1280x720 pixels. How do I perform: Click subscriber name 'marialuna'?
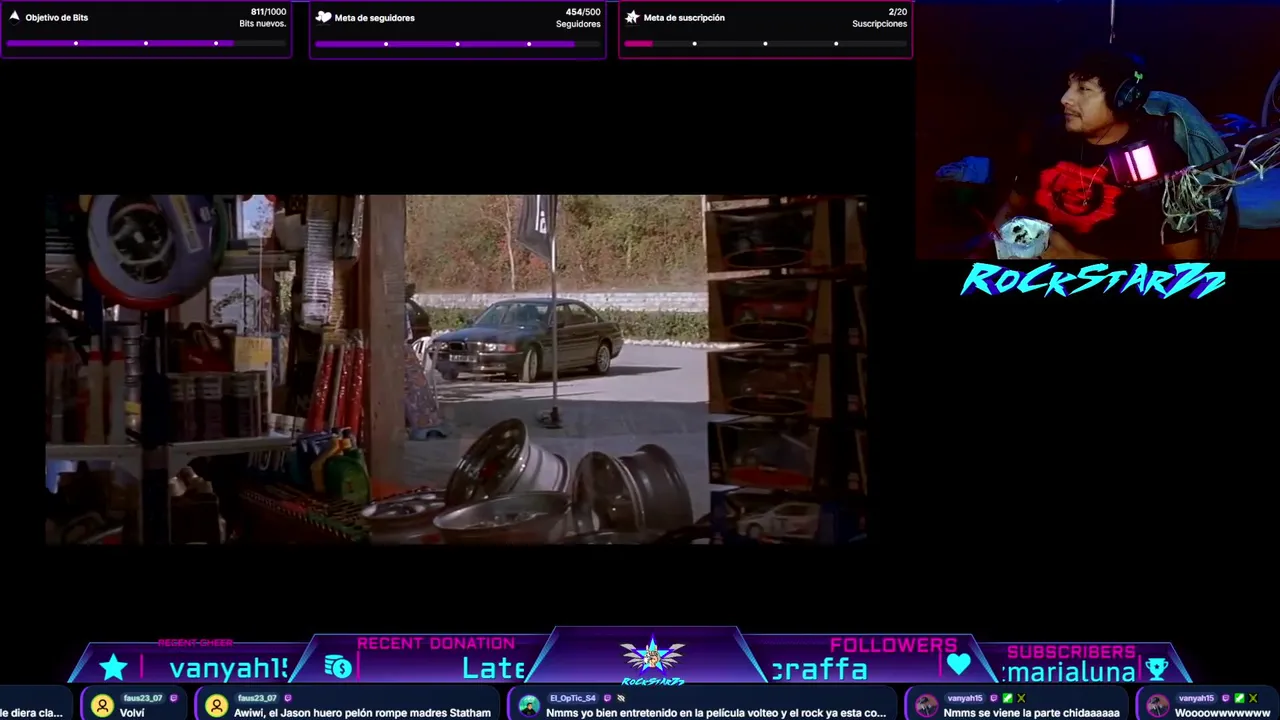1069,672
